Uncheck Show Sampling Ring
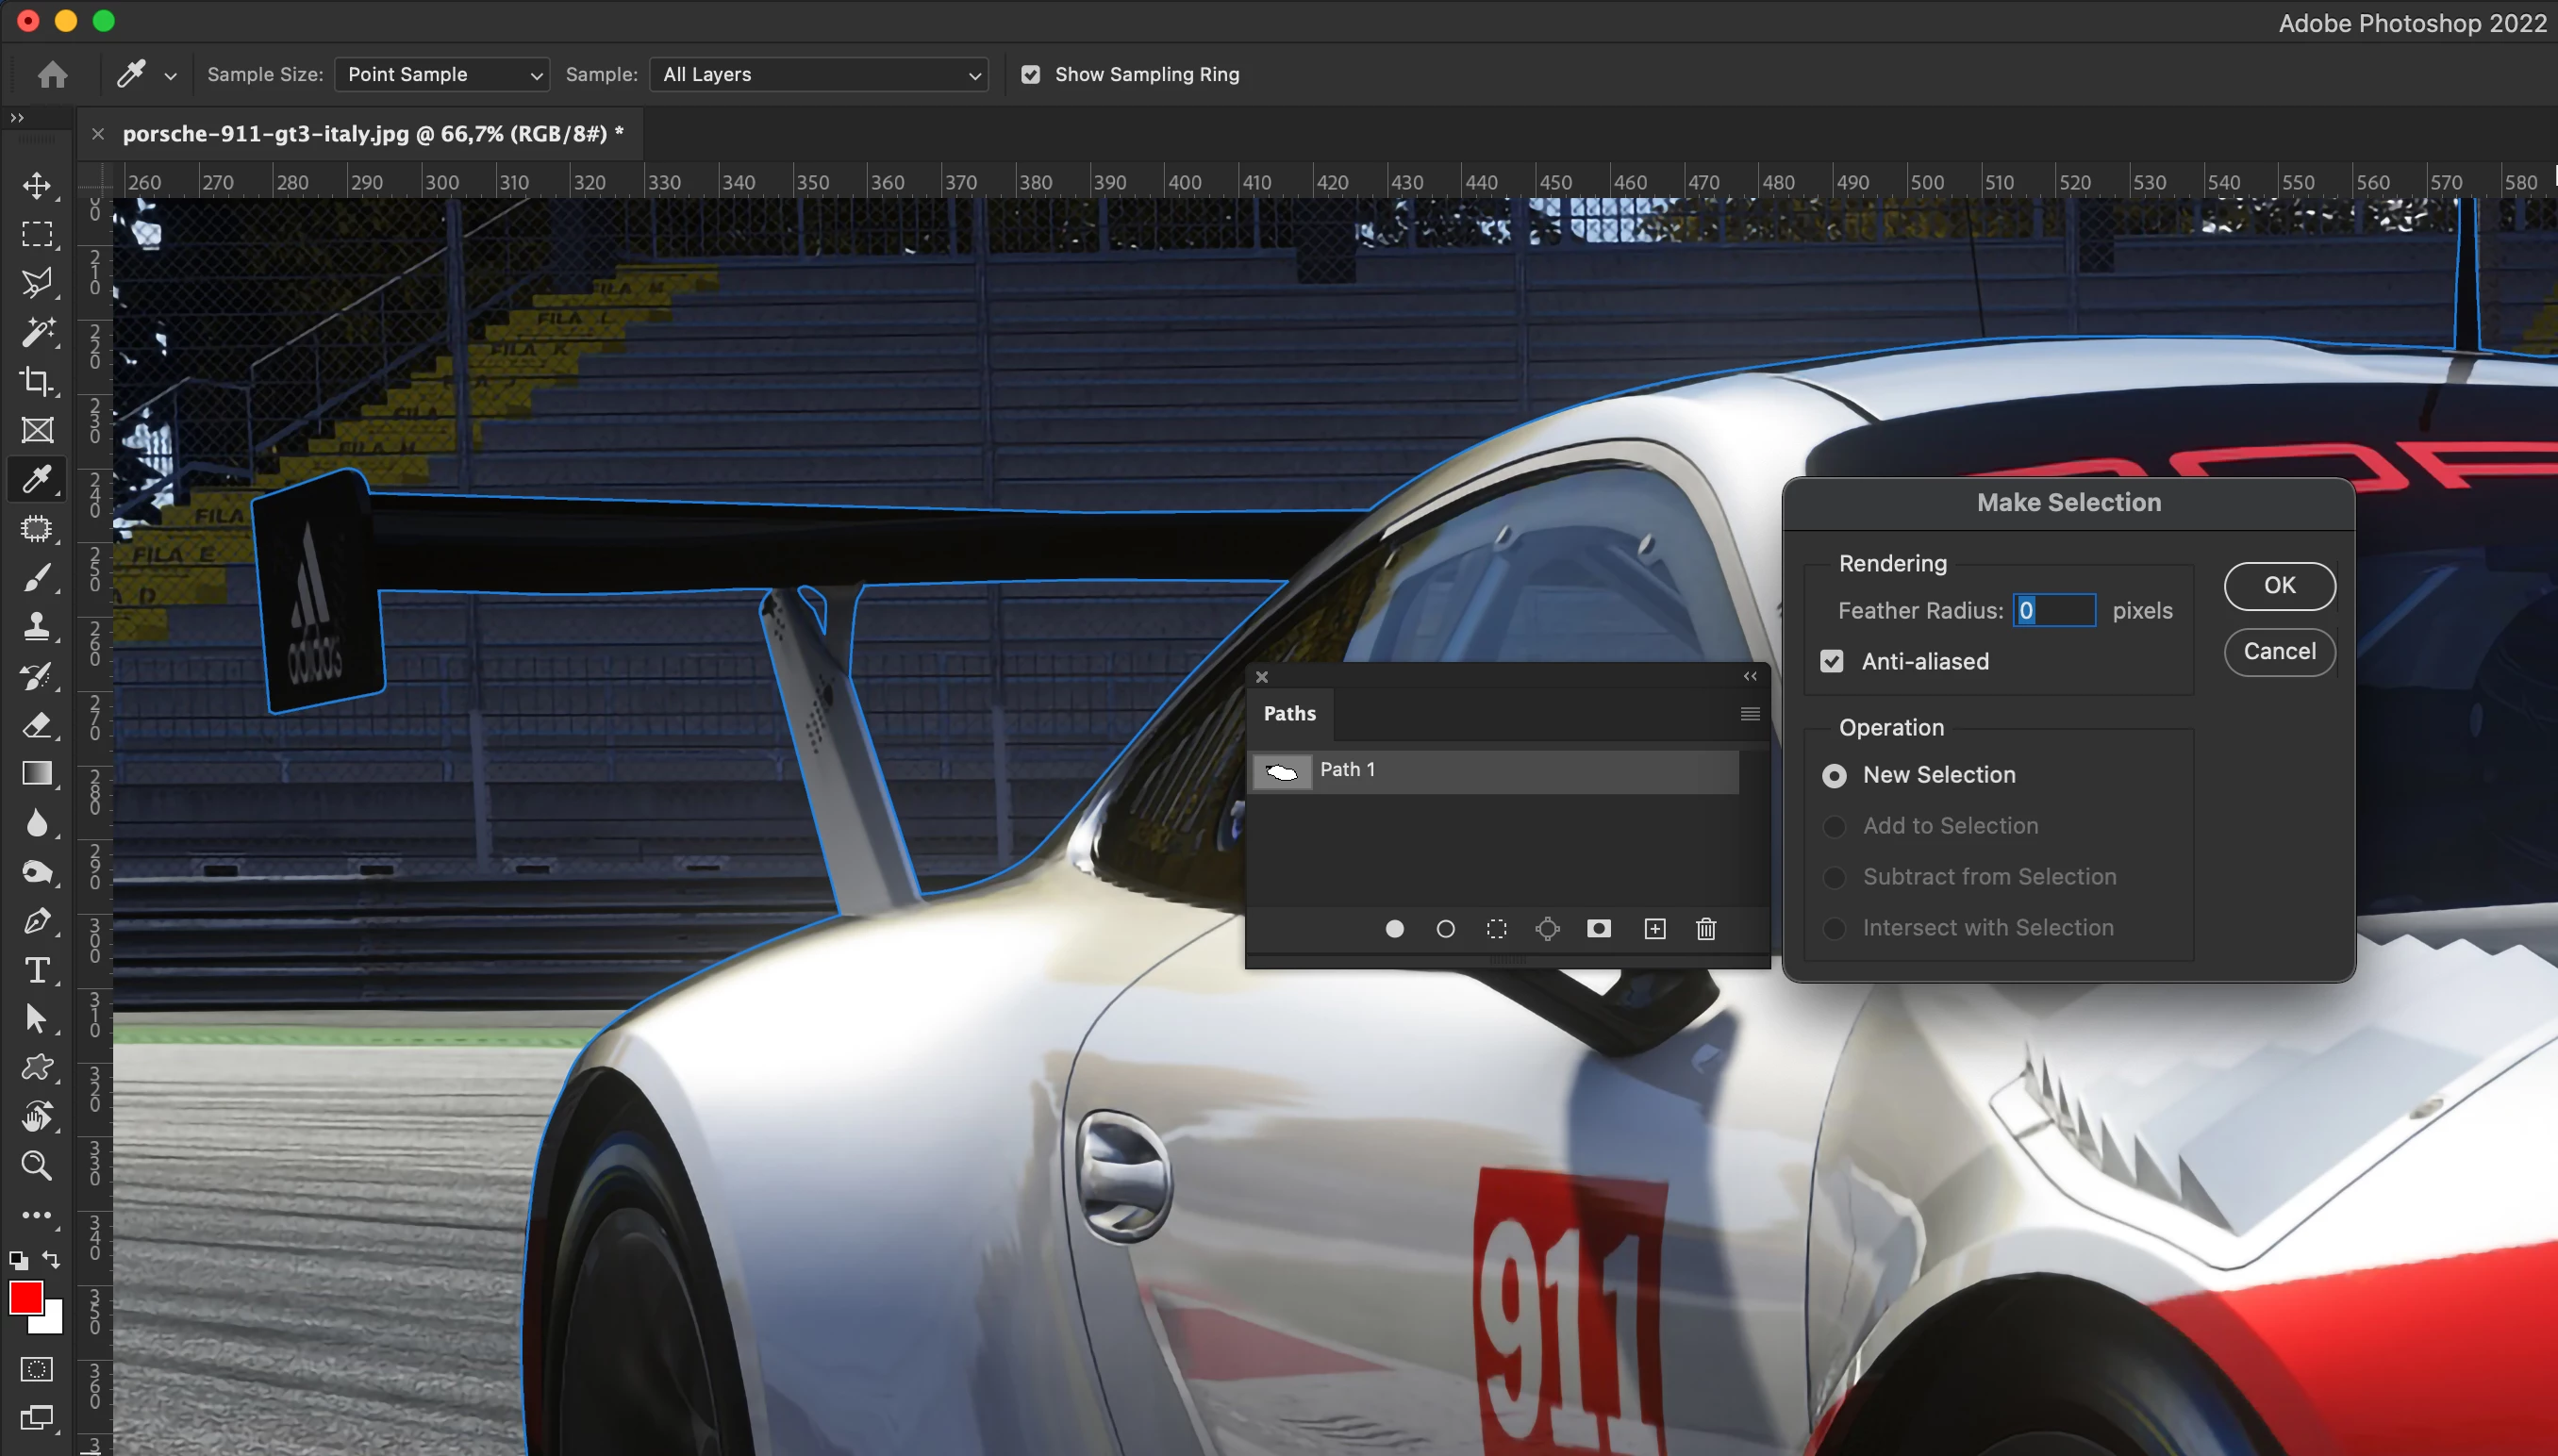This screenshot has width=2558, height=1456. tap(1030, 75)
